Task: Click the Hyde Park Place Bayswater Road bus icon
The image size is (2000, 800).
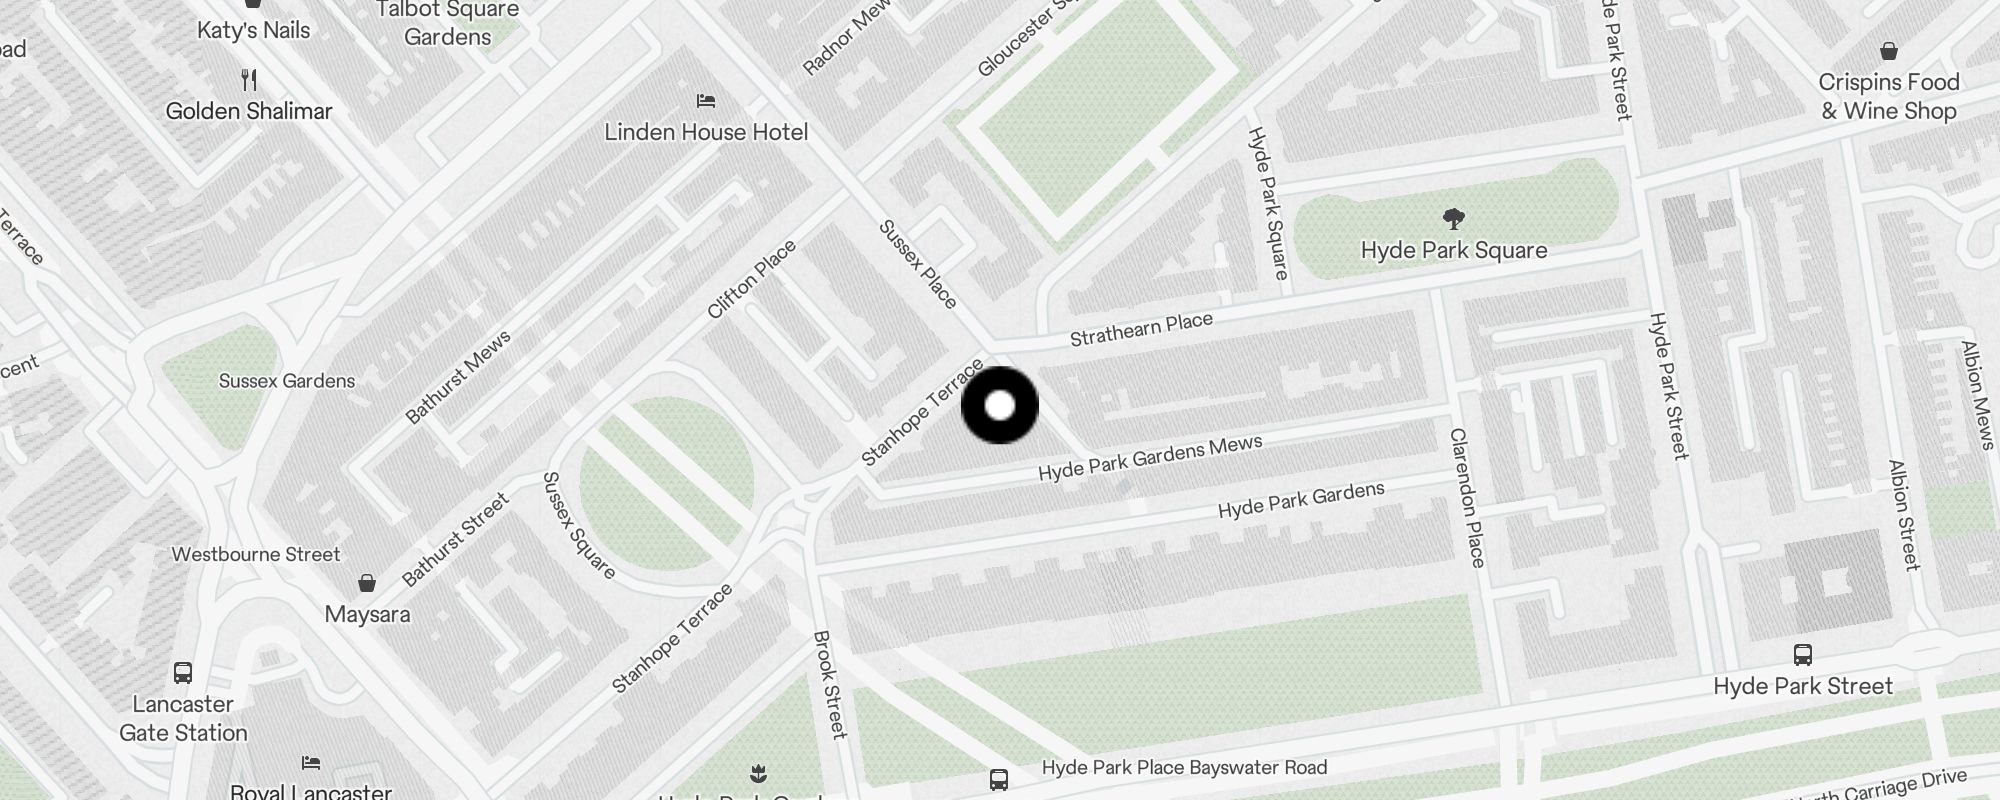Action: coord(998,780)
